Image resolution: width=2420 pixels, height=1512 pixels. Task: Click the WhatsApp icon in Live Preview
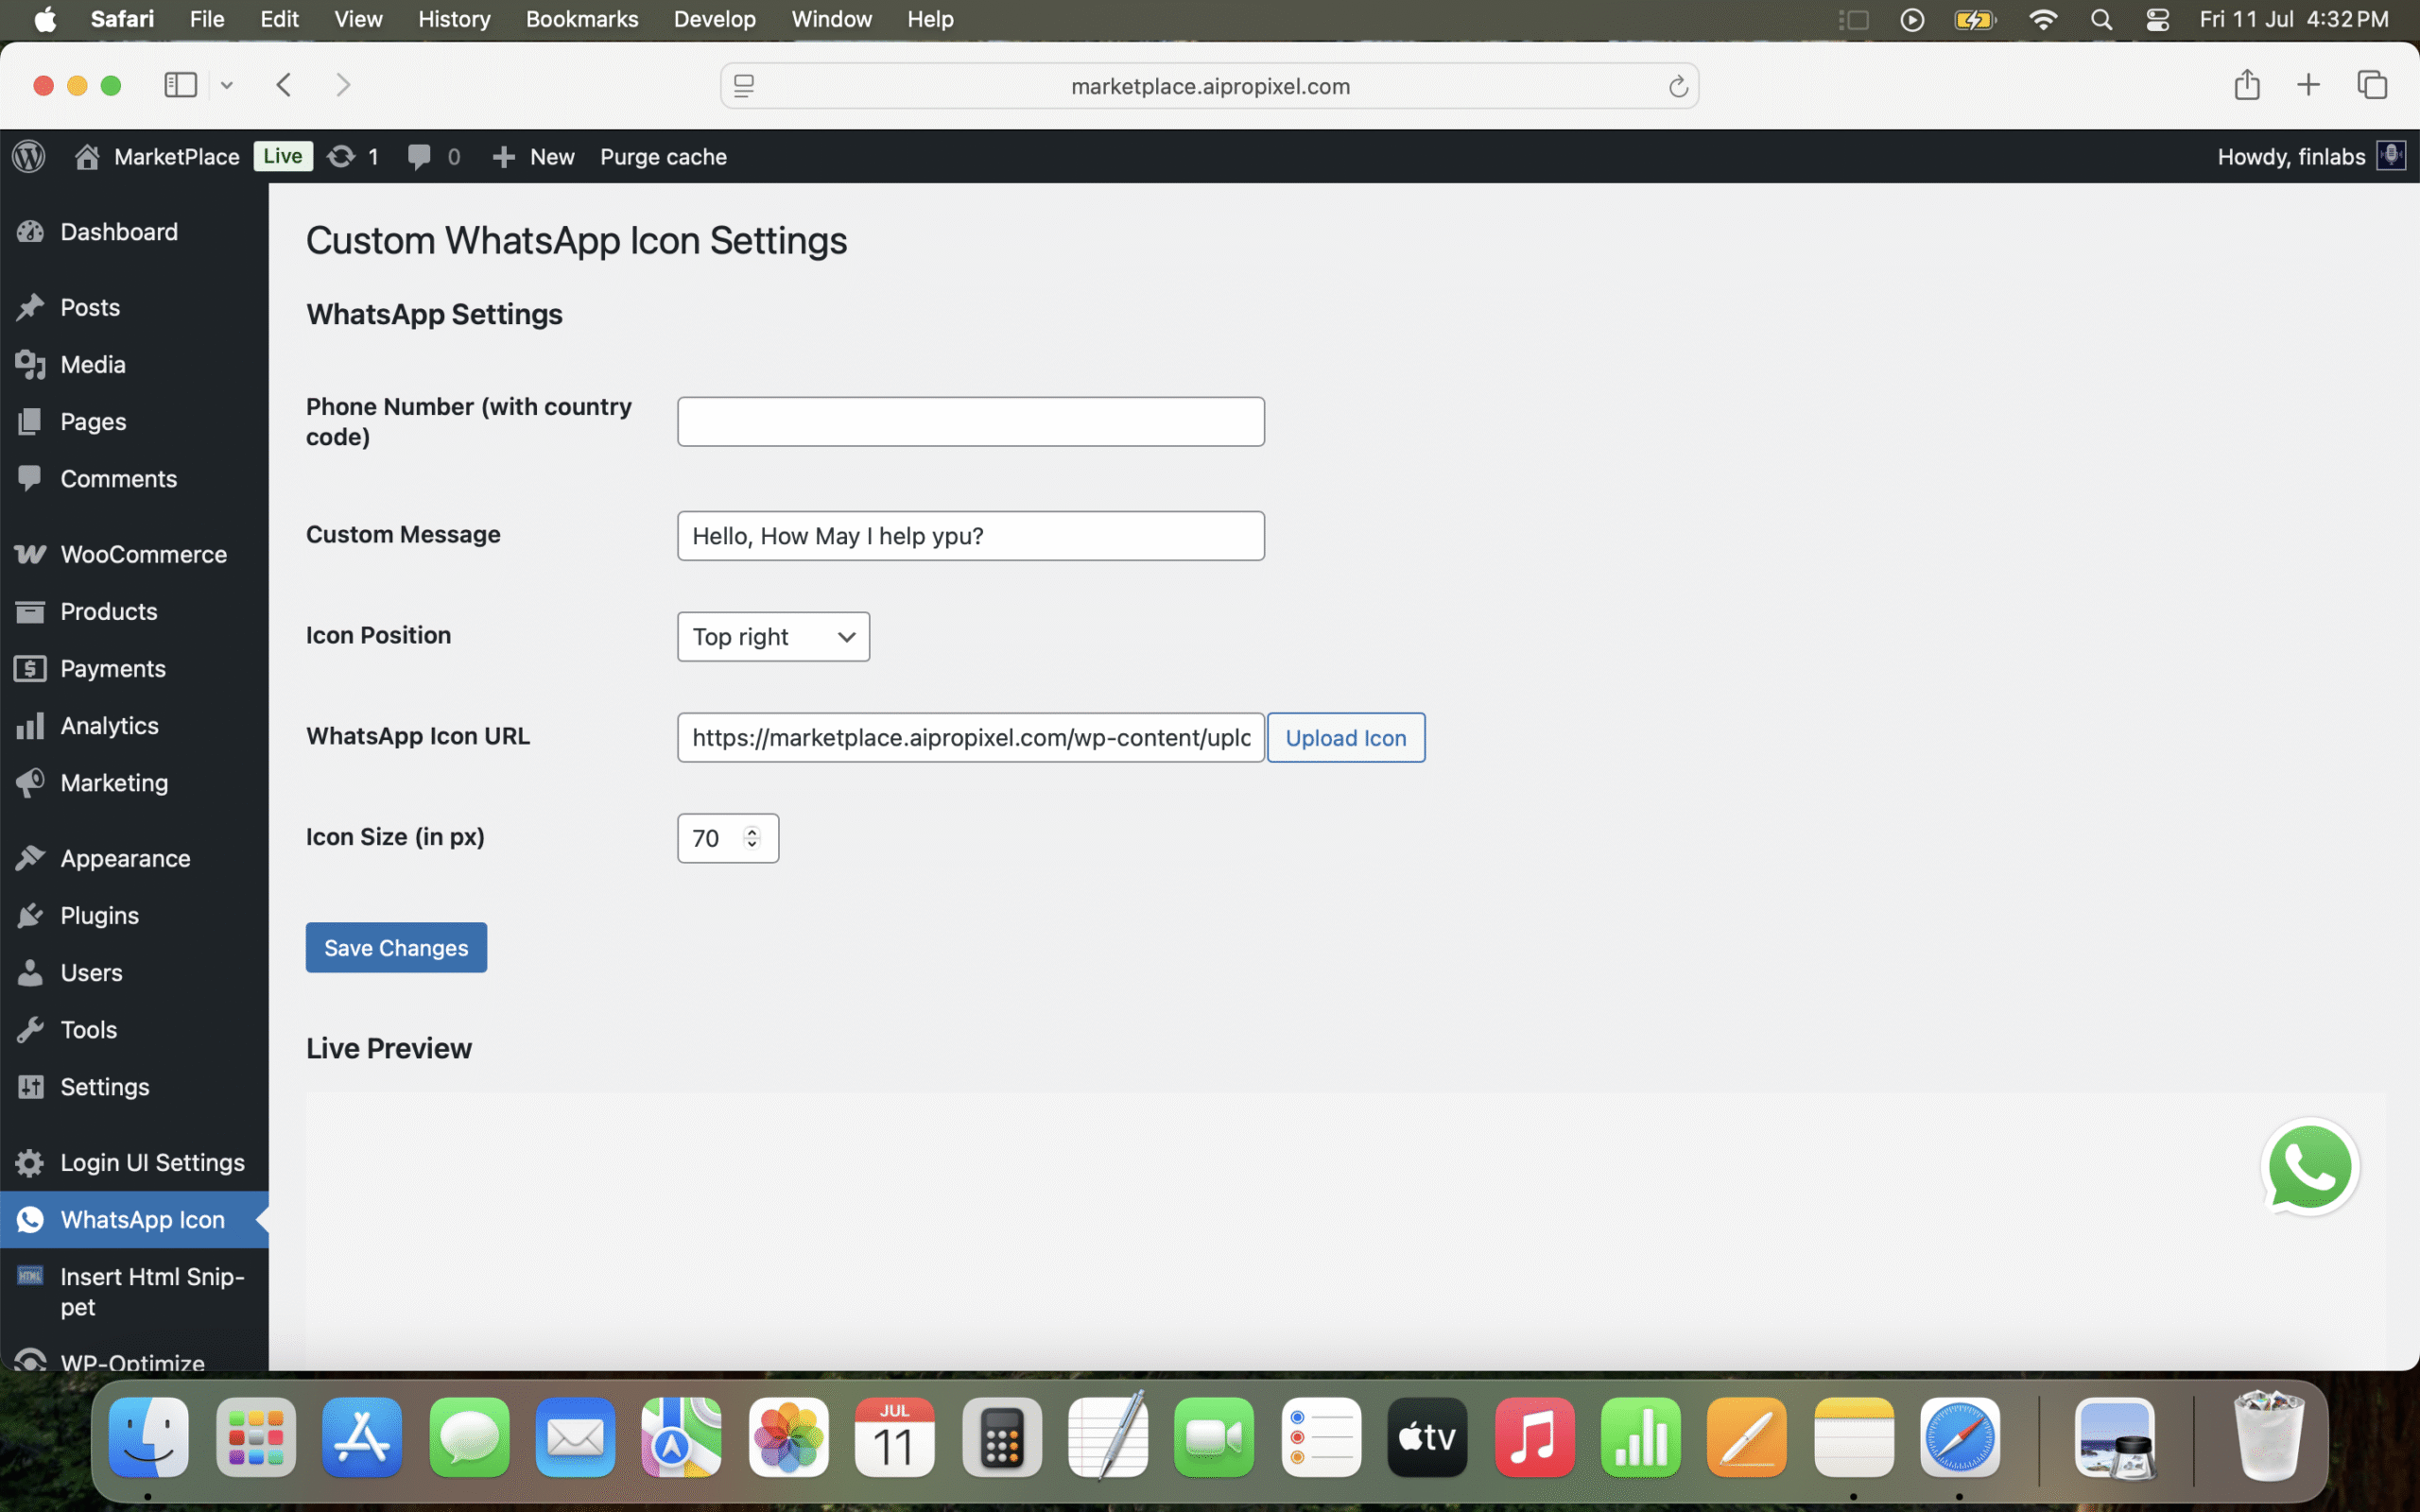(x=2309, y=1166)
